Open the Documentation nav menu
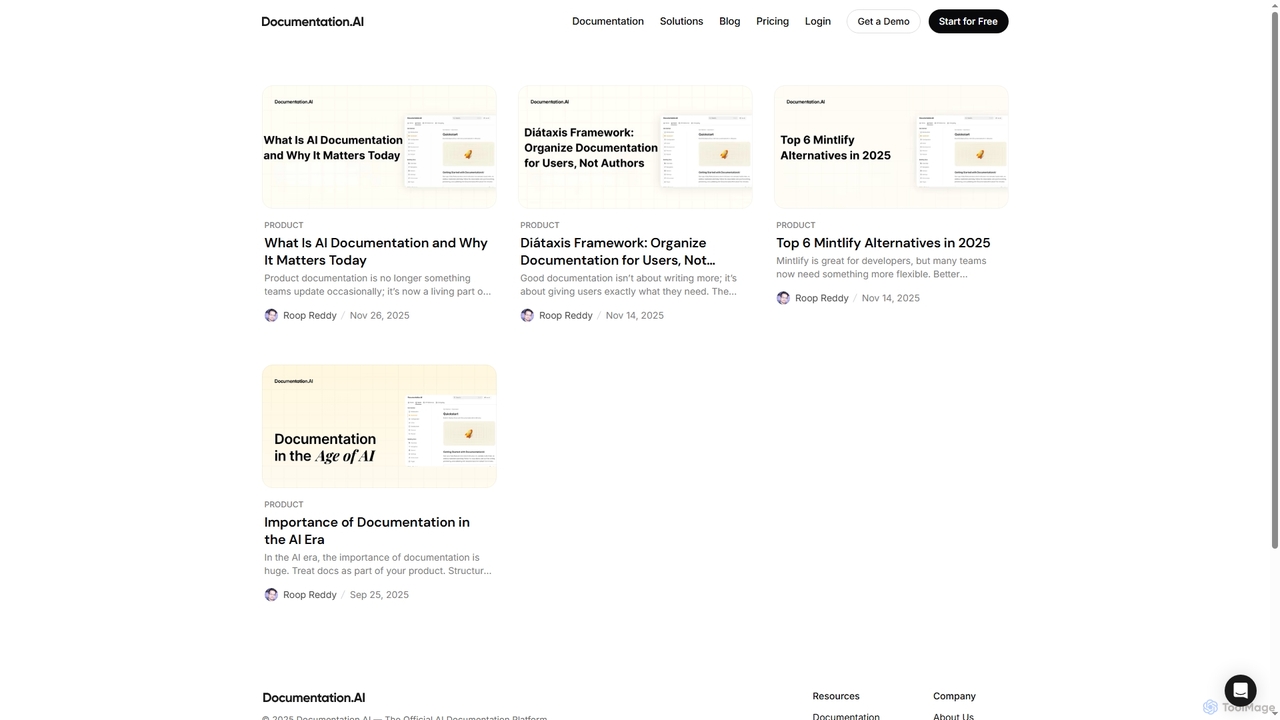This screenshot has height=720, width=1280. pos(608,21)
